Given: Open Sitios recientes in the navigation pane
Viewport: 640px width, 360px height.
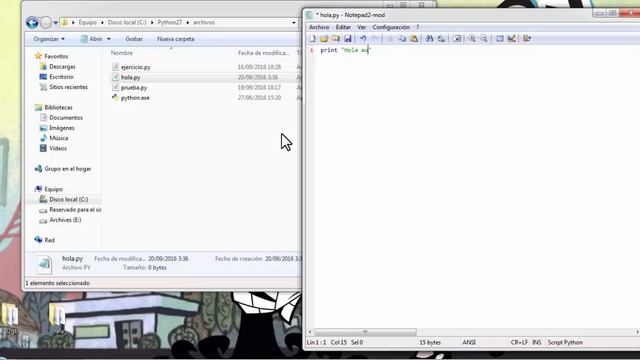Looking at the screenshot, I should point(68,87).
